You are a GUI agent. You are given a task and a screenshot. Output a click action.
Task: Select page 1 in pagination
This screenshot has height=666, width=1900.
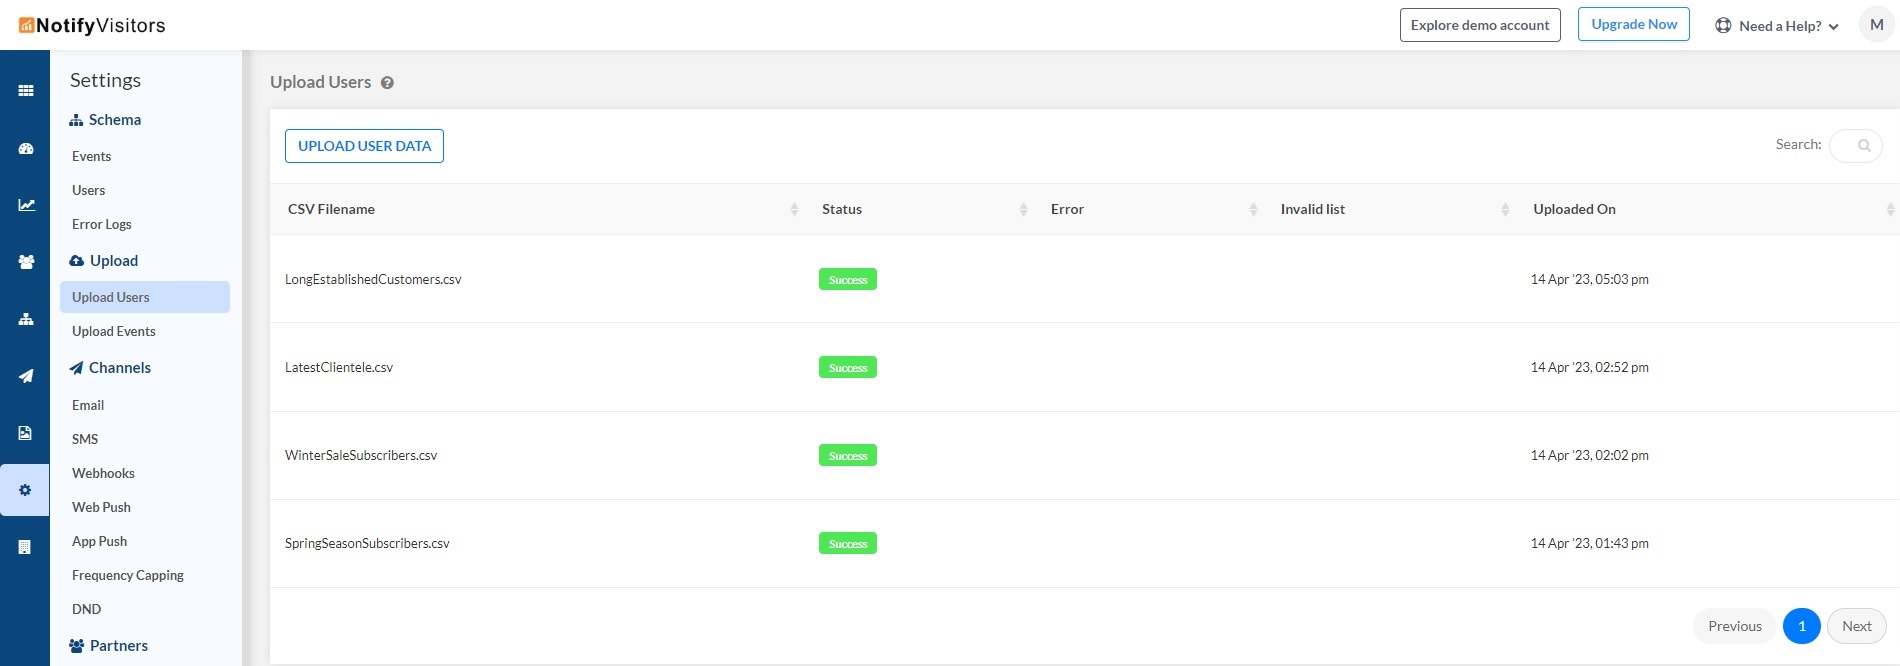[x=1802, y=626]
